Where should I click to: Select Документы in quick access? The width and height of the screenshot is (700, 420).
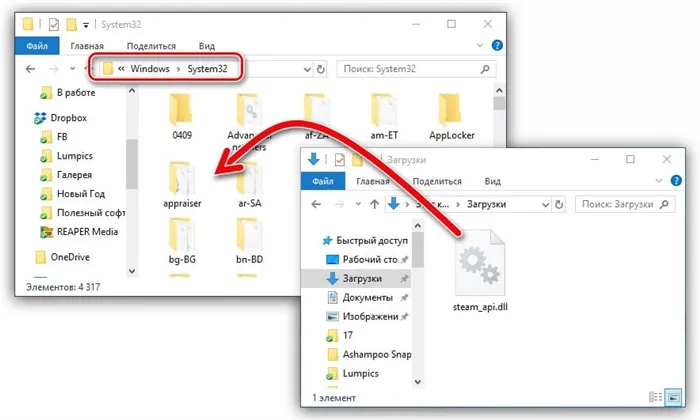tap(367, 297)
